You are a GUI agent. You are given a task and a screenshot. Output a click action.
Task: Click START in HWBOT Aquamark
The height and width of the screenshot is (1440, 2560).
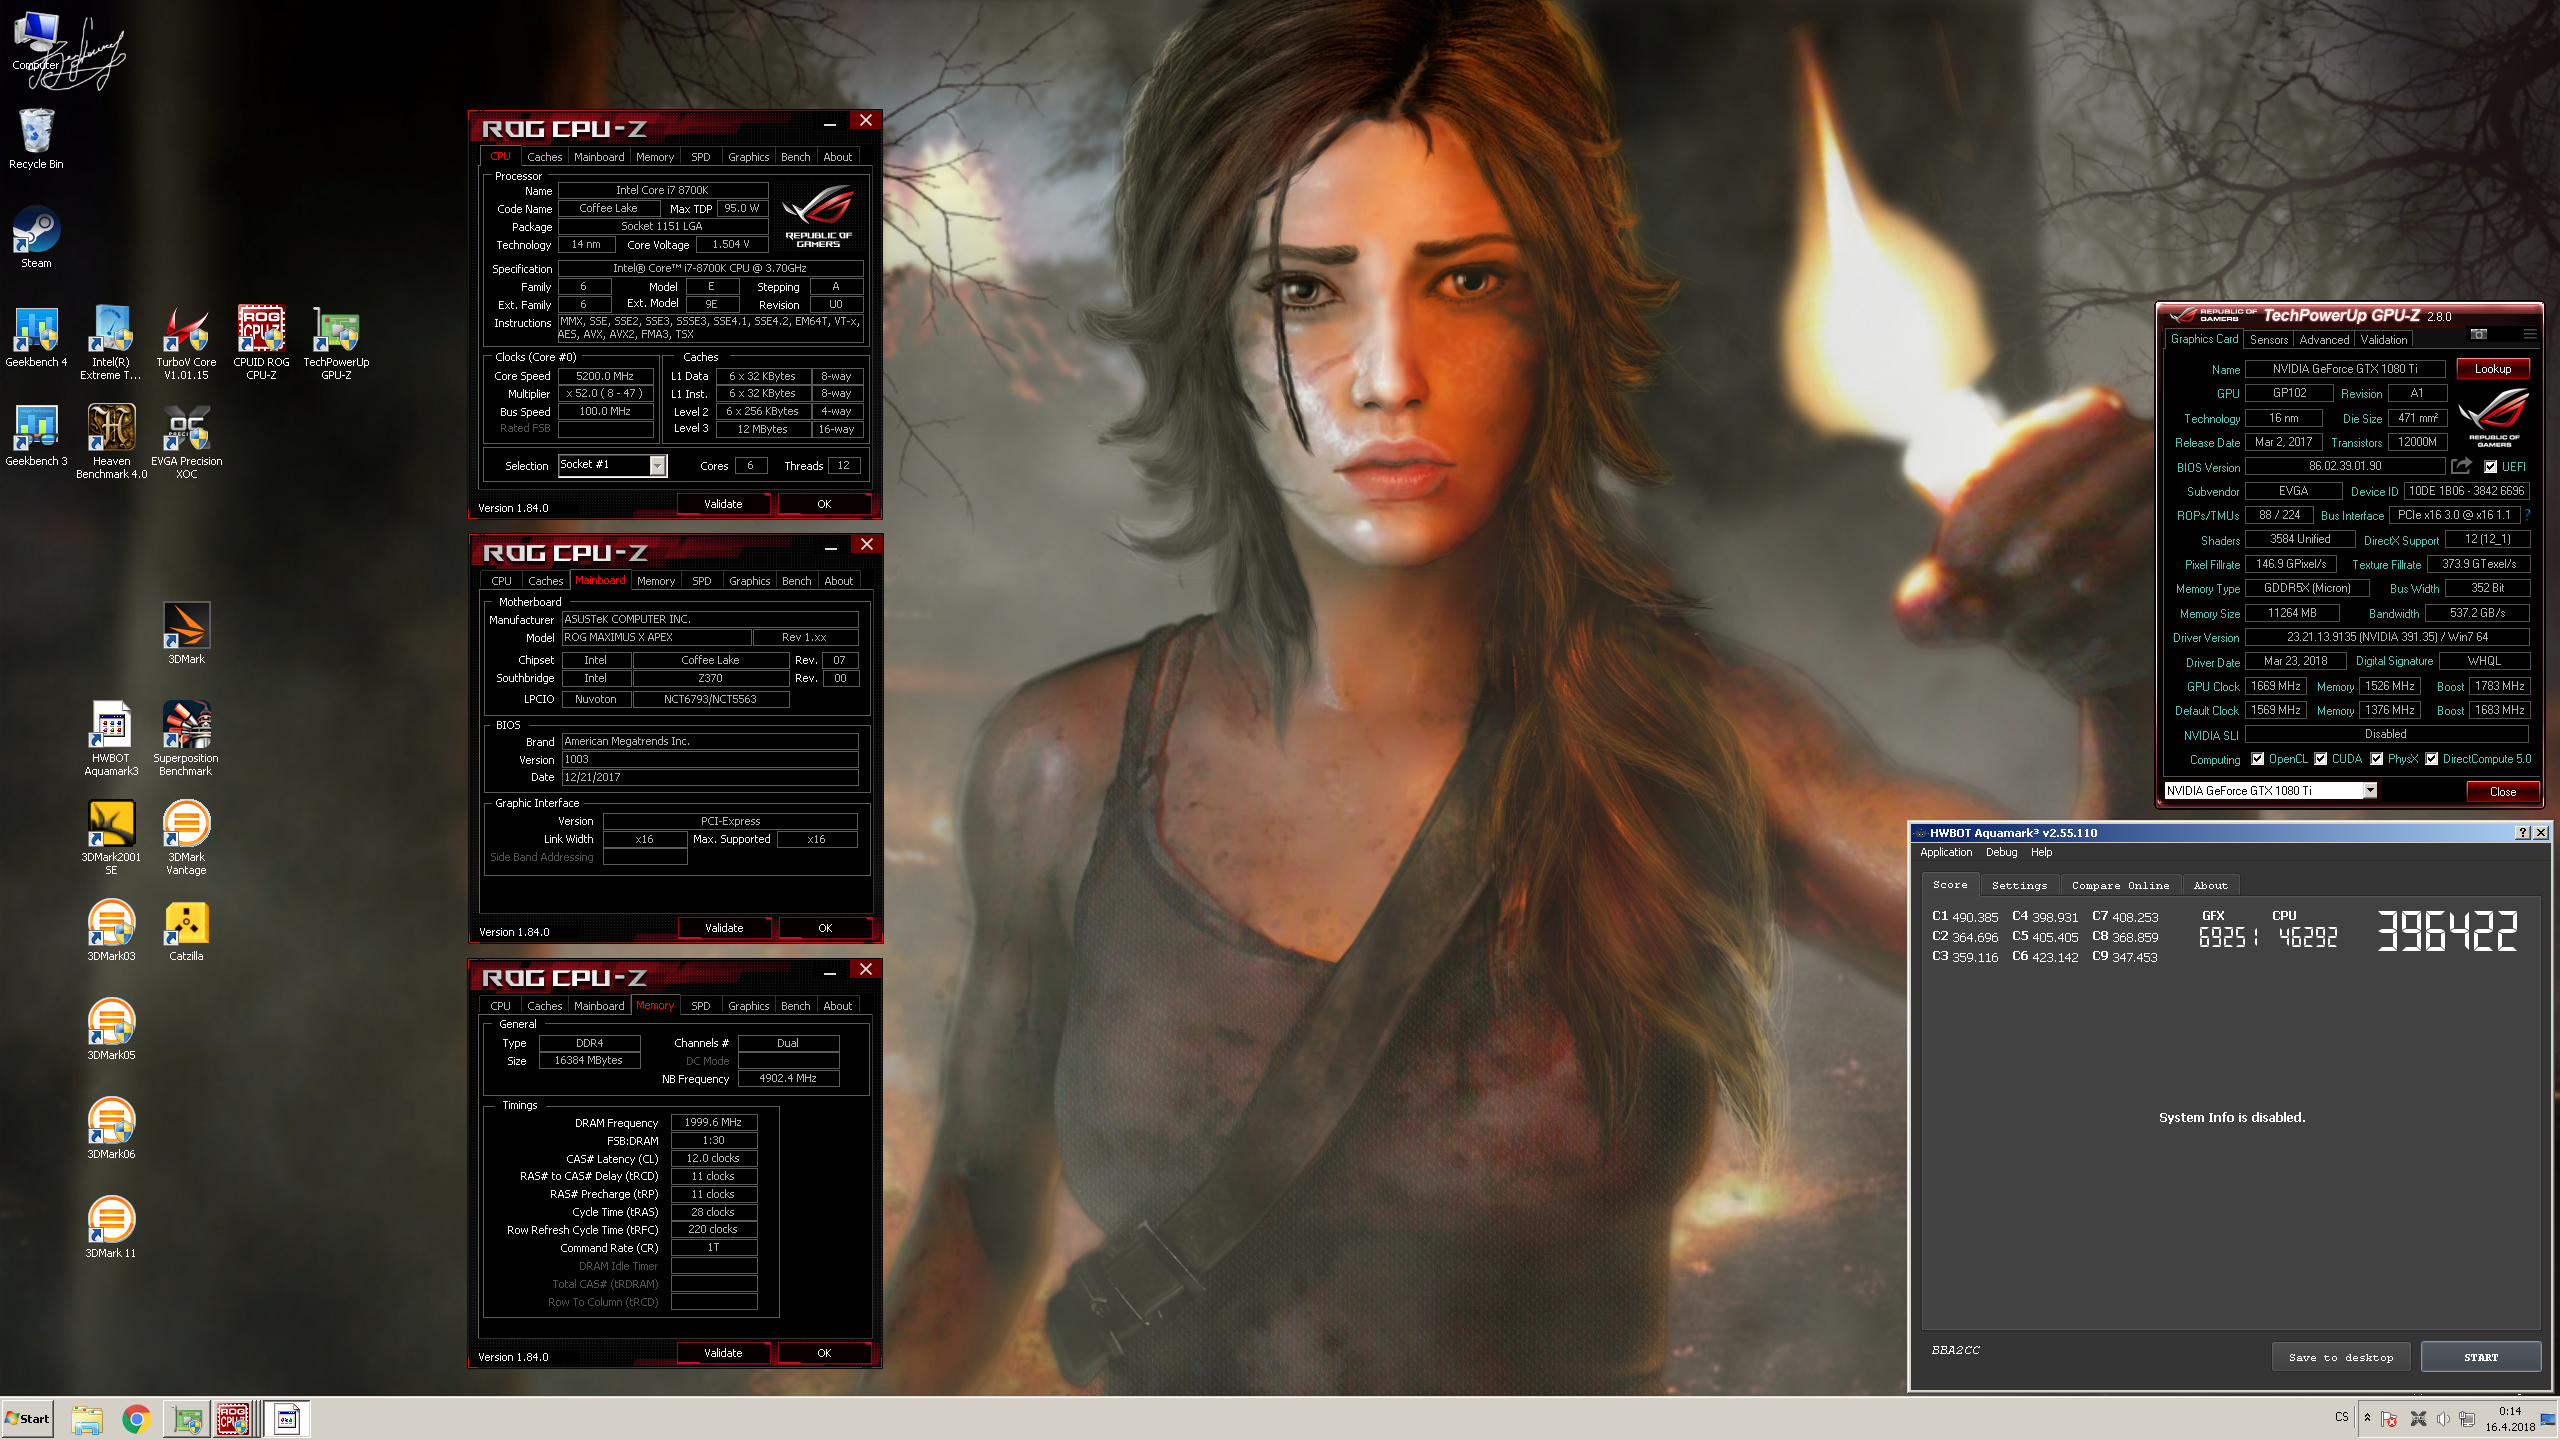point(2481,1357)
